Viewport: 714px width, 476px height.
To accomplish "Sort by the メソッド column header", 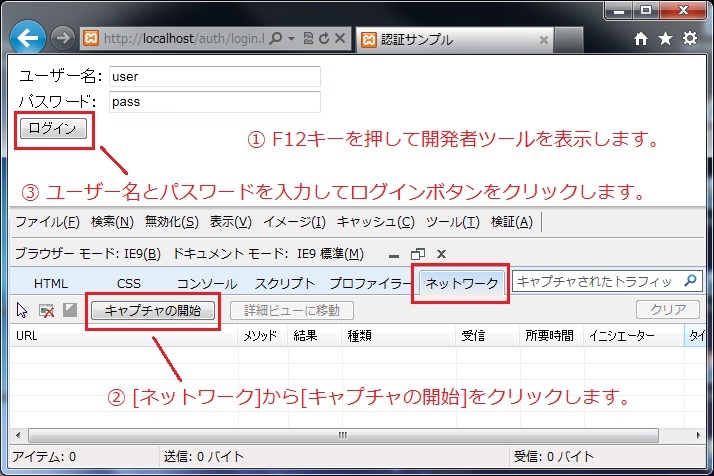I will coord(263,336).
